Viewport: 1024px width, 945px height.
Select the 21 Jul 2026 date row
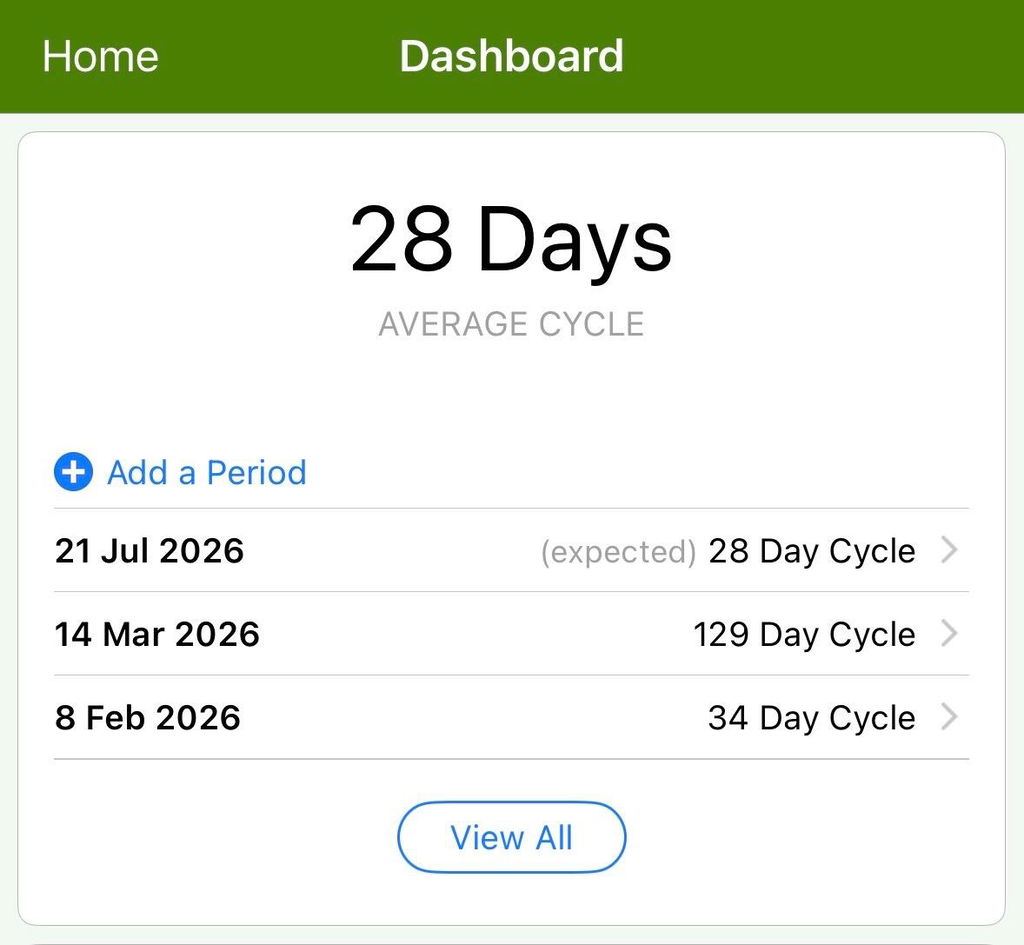click(511, 551)
